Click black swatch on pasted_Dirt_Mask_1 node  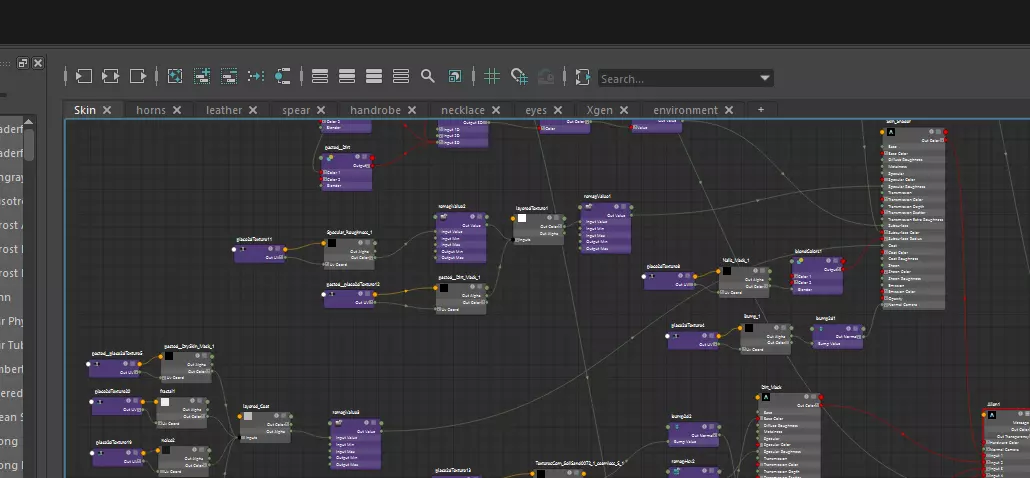click(x=444, y=288)
